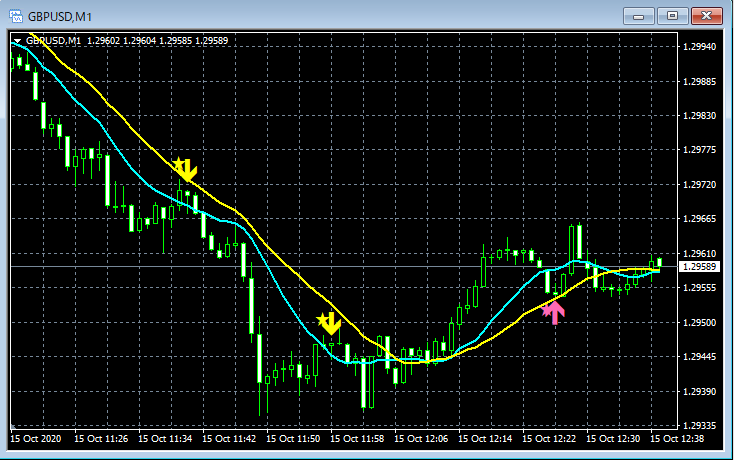Click the 1.29610 price scale label
Viewport: 735px width, 460px height.
(699, 254)
